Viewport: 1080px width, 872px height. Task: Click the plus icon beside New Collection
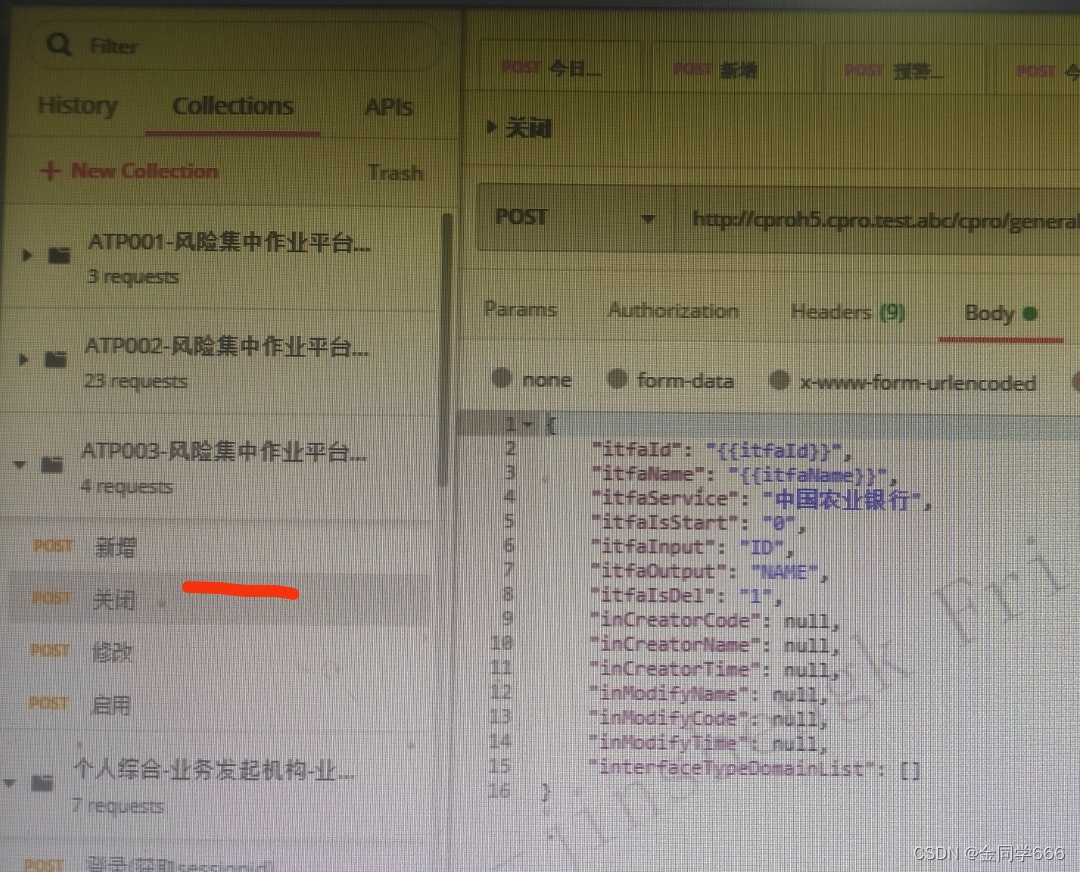(50, 170)
